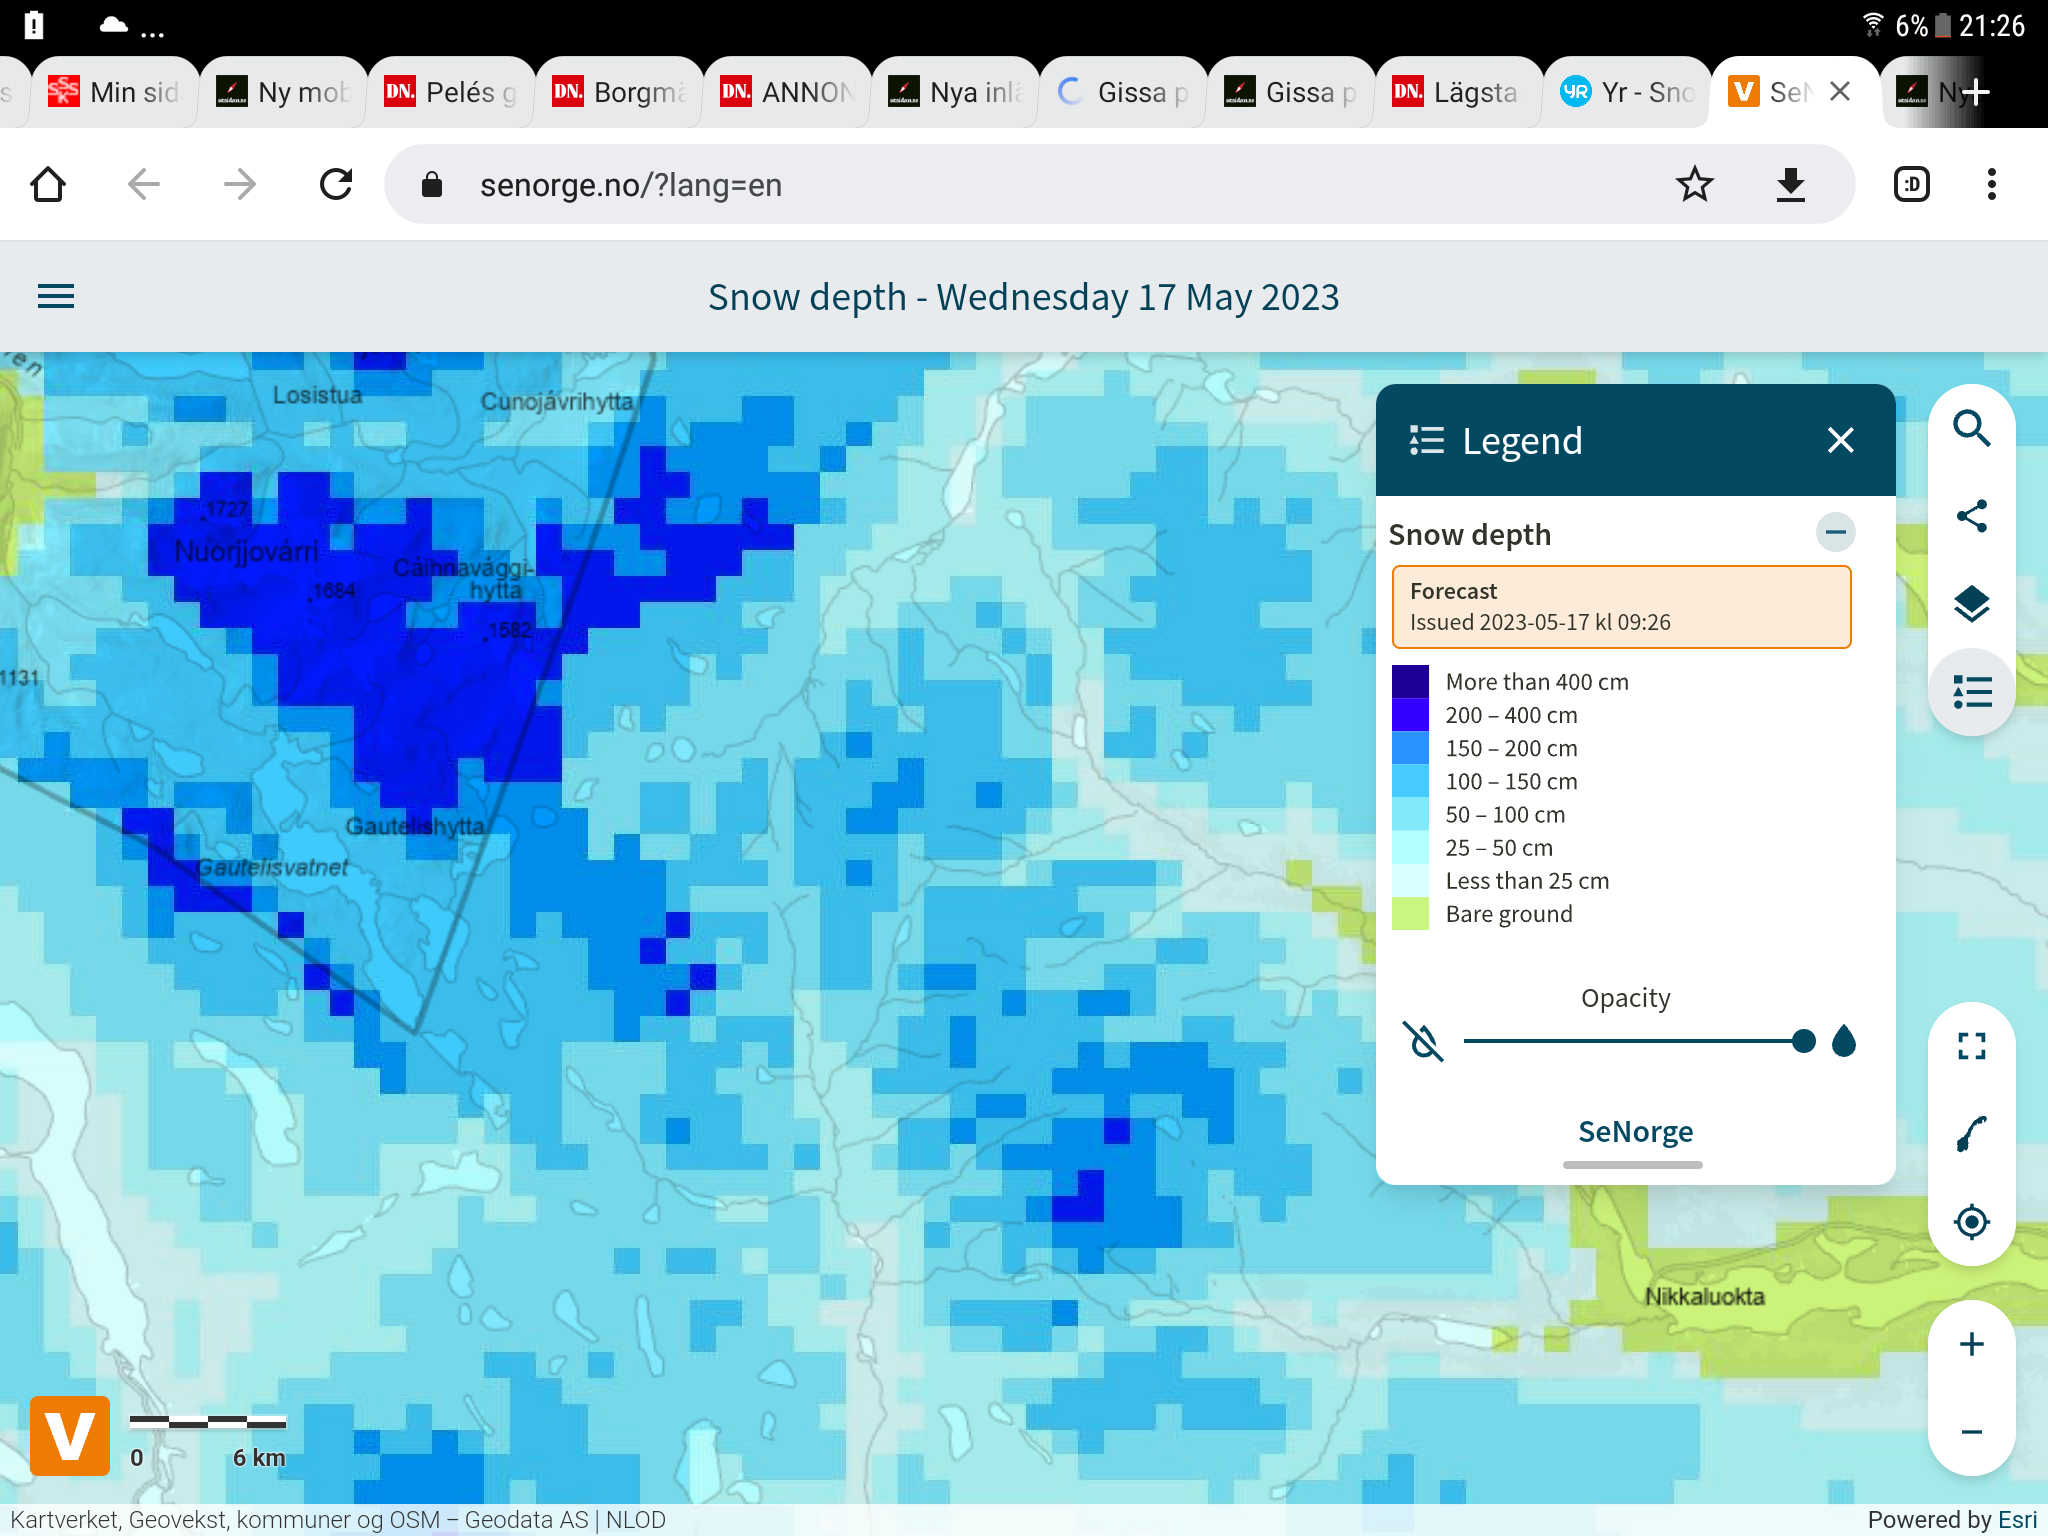Click the opacity slider handle

[1803, 1041]
